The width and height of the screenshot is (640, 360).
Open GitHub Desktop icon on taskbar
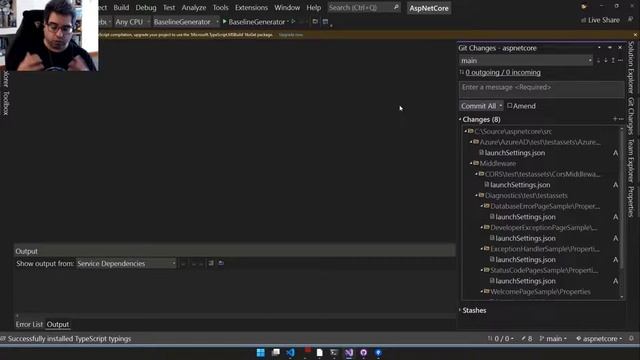pyautogui.click(x=363, y=353)
